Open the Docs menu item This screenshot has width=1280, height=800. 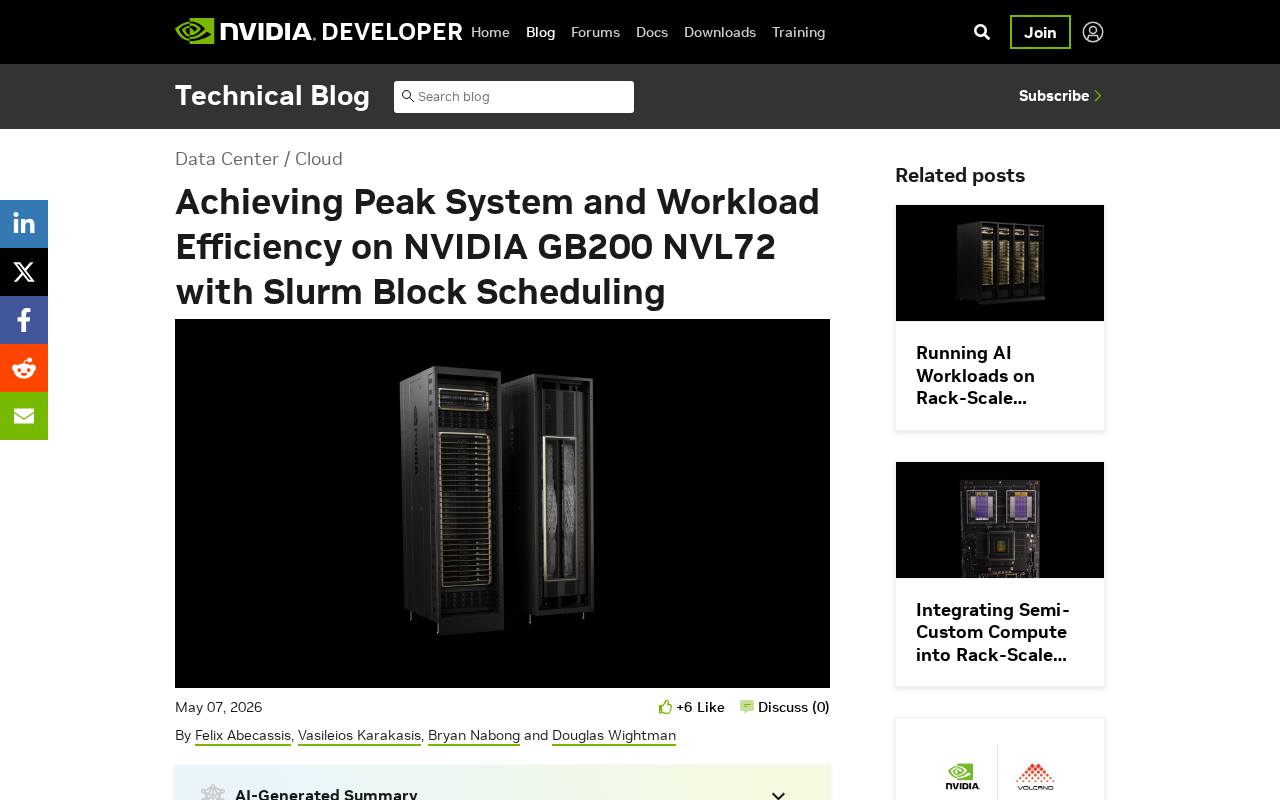pos(652,32)
